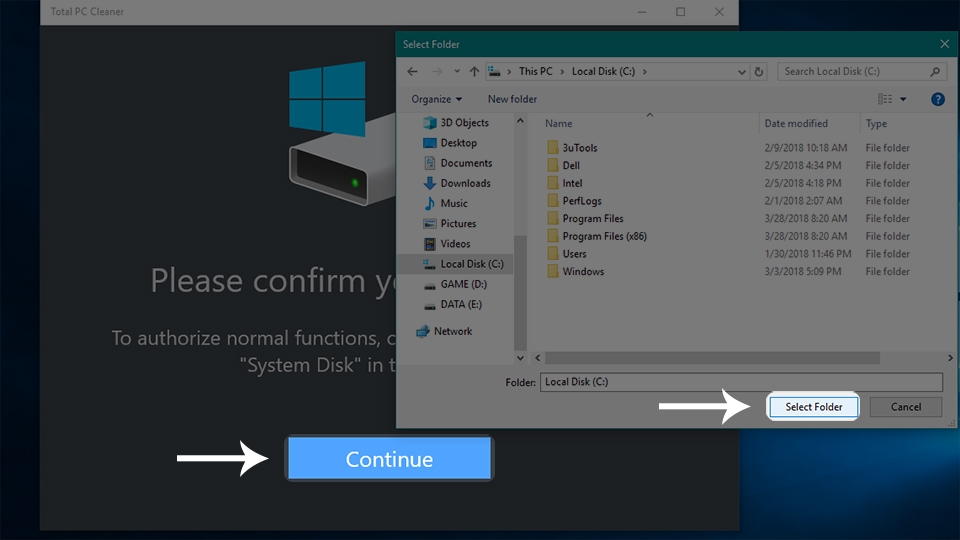Viewport: 960px width, 540px height.
Task: Cancel the Select Folder dialog
Action: [906, 407]
